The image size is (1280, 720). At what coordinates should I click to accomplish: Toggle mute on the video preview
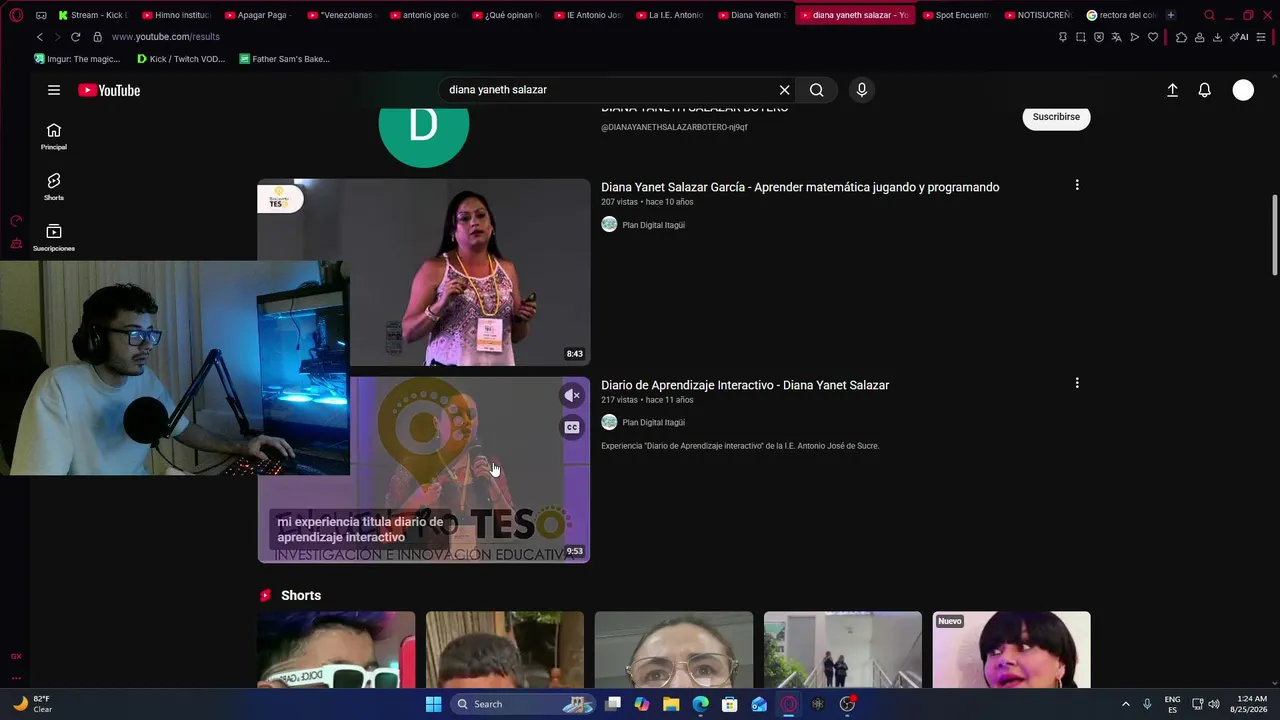point(572,396)
